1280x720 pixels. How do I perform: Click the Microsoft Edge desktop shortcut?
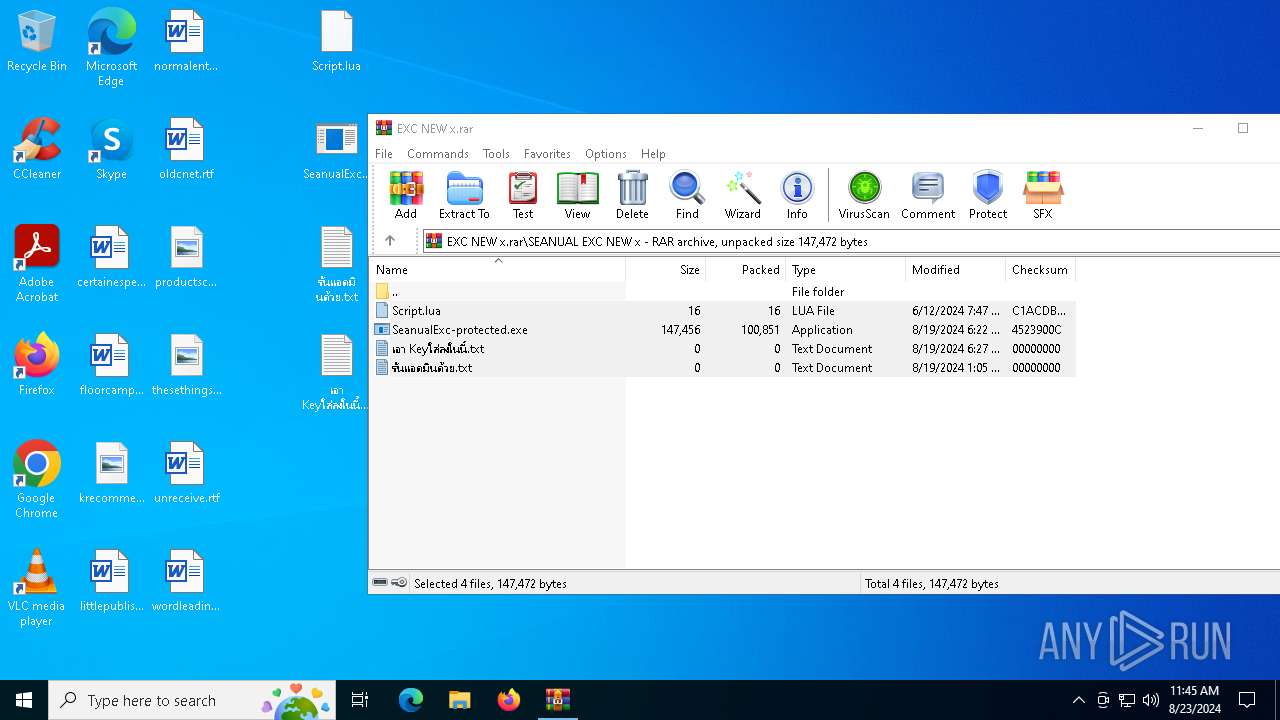[x=111, y=47]
